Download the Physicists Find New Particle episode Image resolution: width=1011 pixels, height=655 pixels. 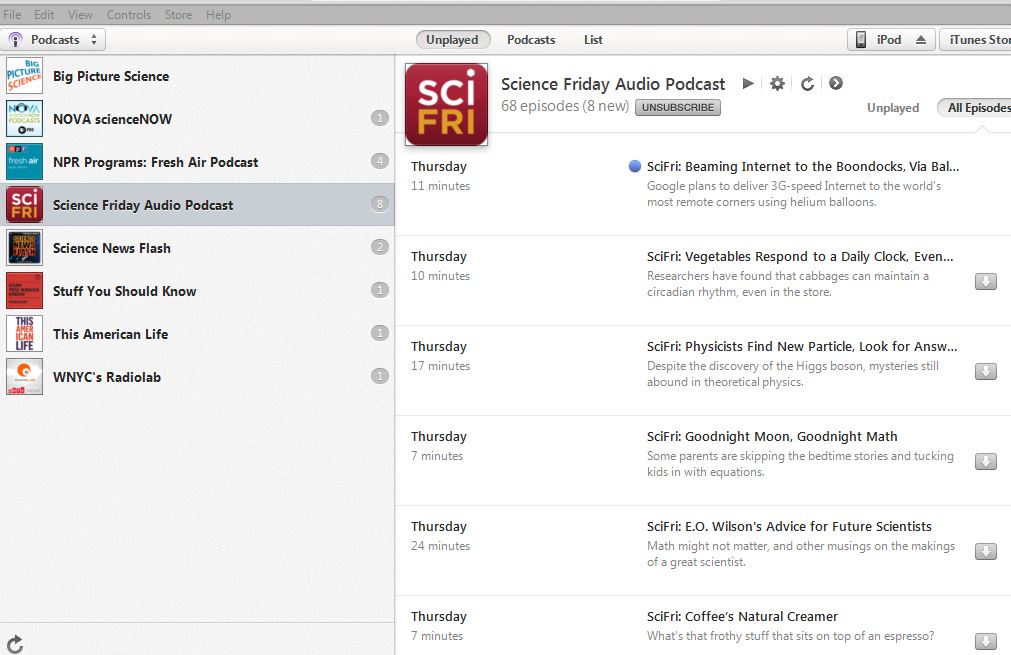tap(986, 372)
